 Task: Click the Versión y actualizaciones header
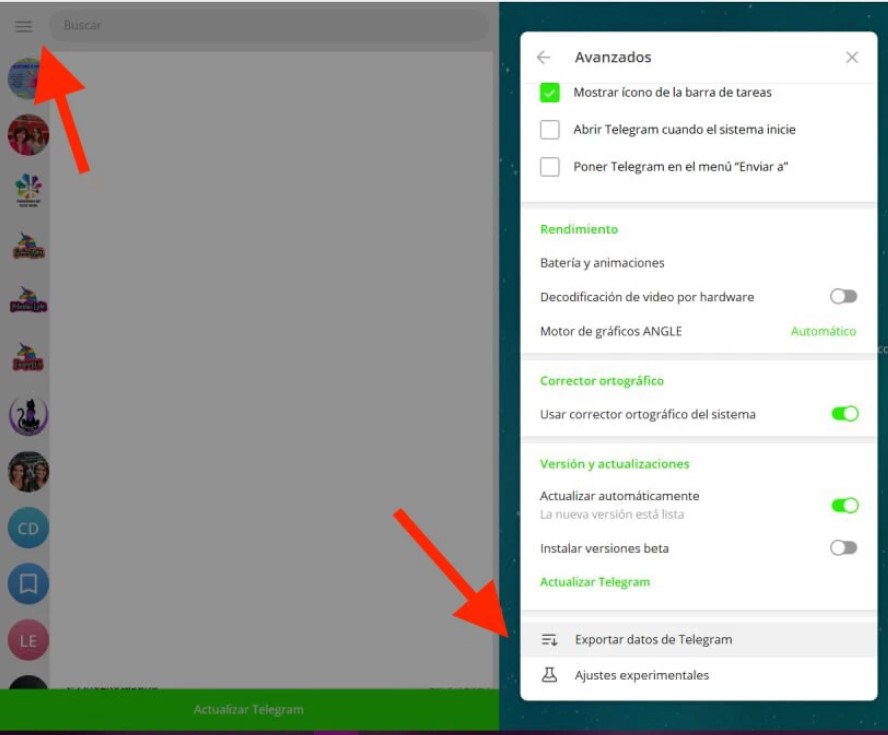614,464
